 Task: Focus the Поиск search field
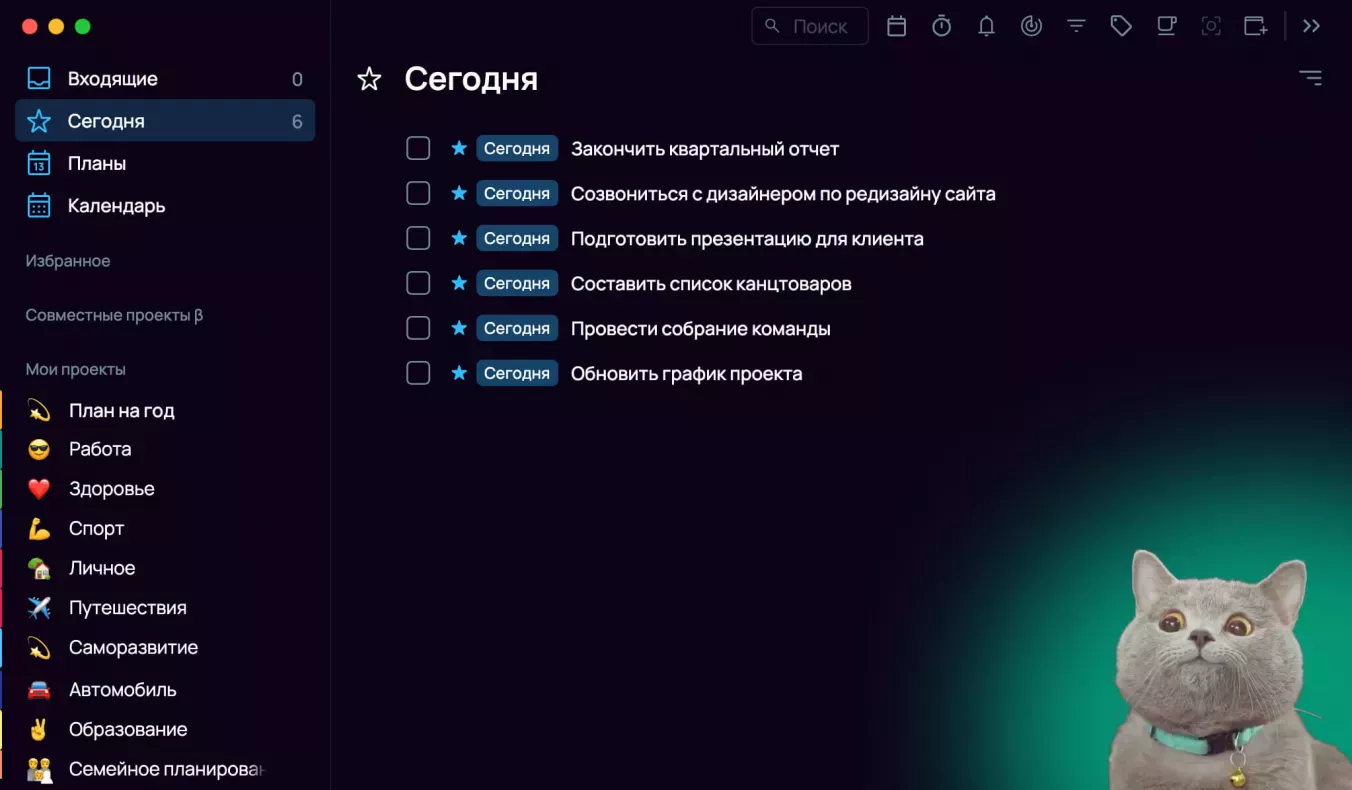(810, 26)
